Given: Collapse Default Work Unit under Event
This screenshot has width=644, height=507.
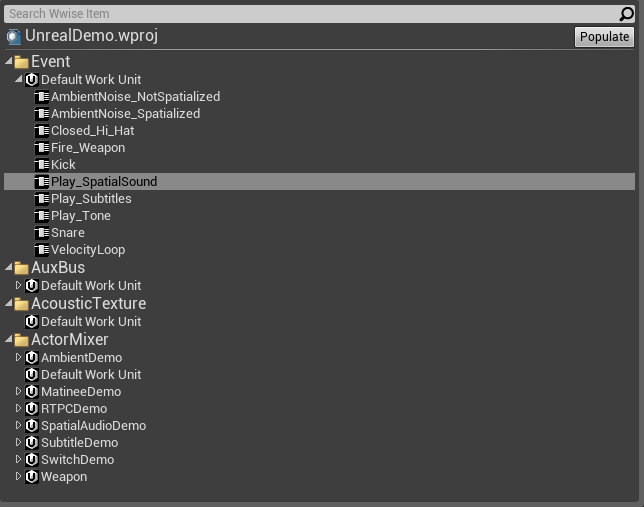Looking at the screenshot, I should (18, 79).
